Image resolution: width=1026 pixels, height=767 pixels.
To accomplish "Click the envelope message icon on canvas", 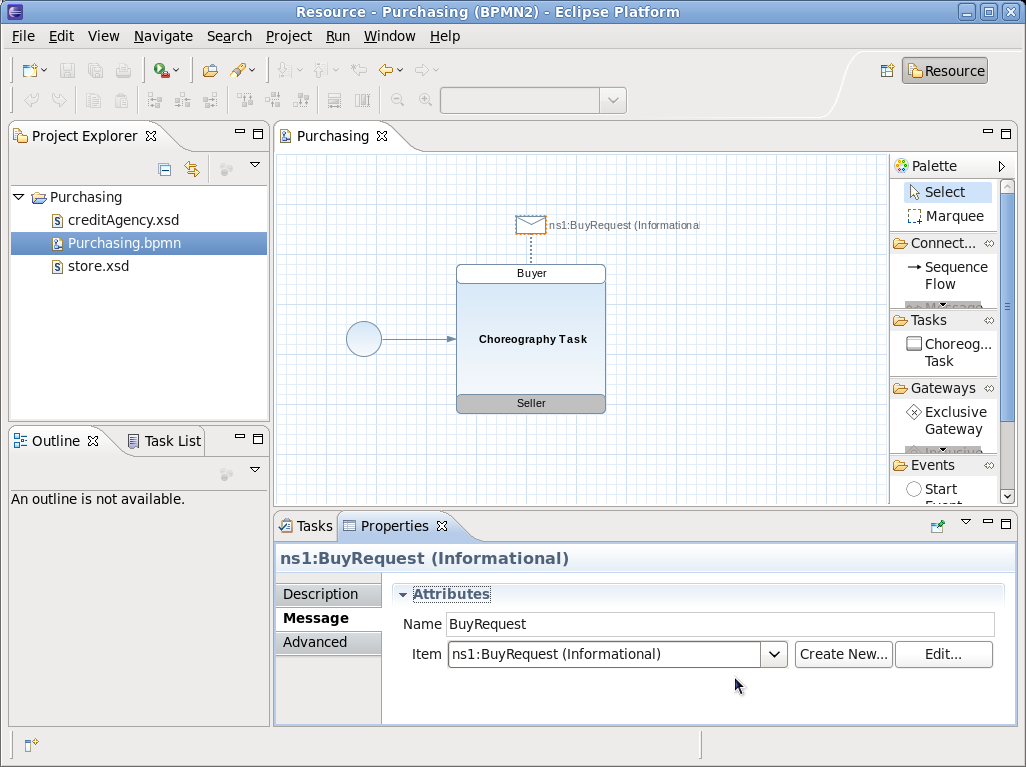I will (531, 224).
